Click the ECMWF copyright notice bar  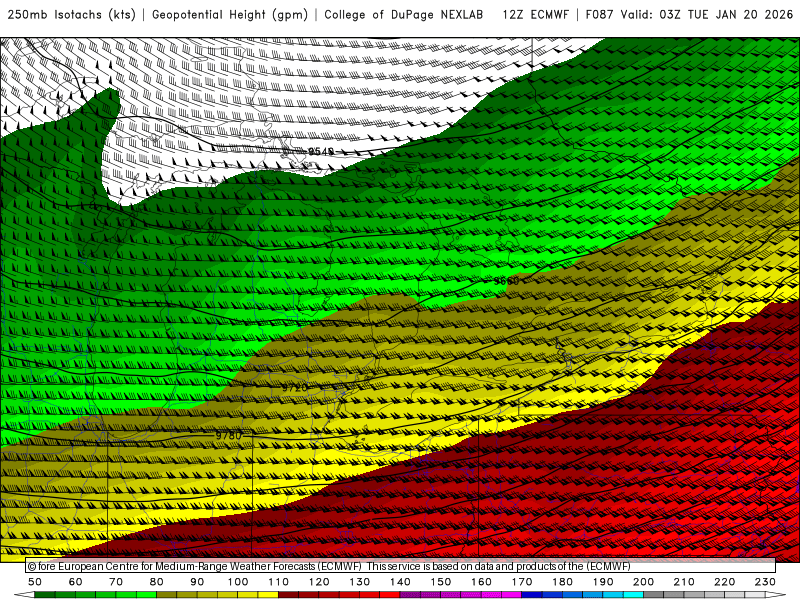click(x=401, y=566)
